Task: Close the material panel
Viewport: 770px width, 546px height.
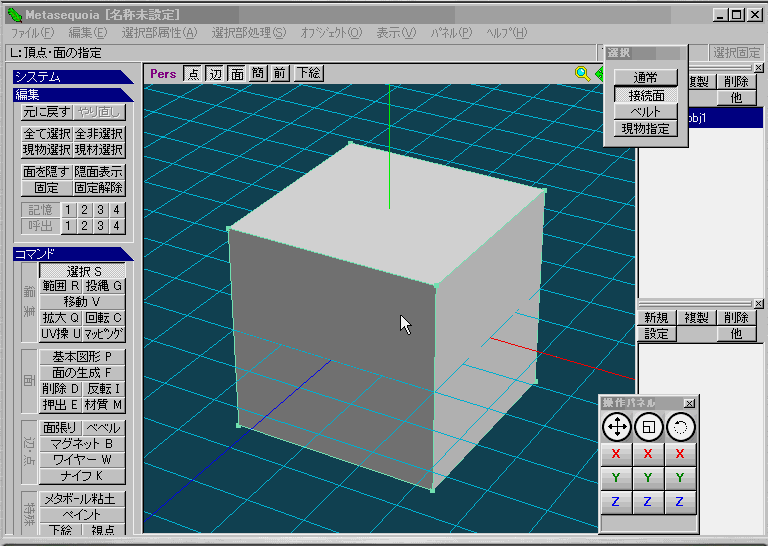Action: (759, 304)
